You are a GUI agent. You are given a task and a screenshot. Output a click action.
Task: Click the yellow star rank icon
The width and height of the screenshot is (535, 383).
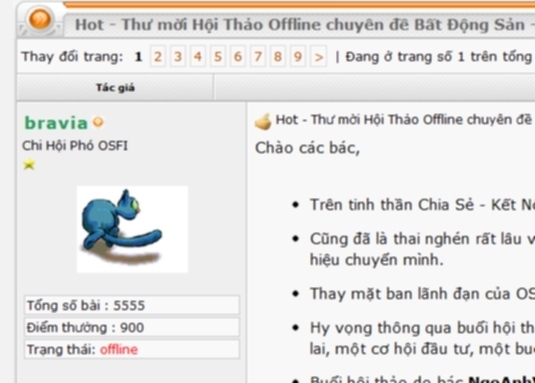[x=29, y=164]
